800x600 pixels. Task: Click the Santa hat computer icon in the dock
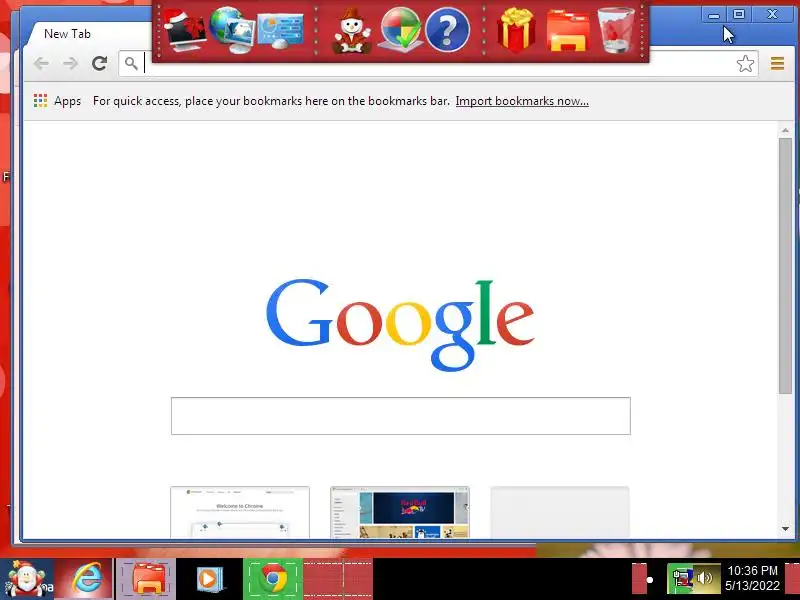point(185,31)
